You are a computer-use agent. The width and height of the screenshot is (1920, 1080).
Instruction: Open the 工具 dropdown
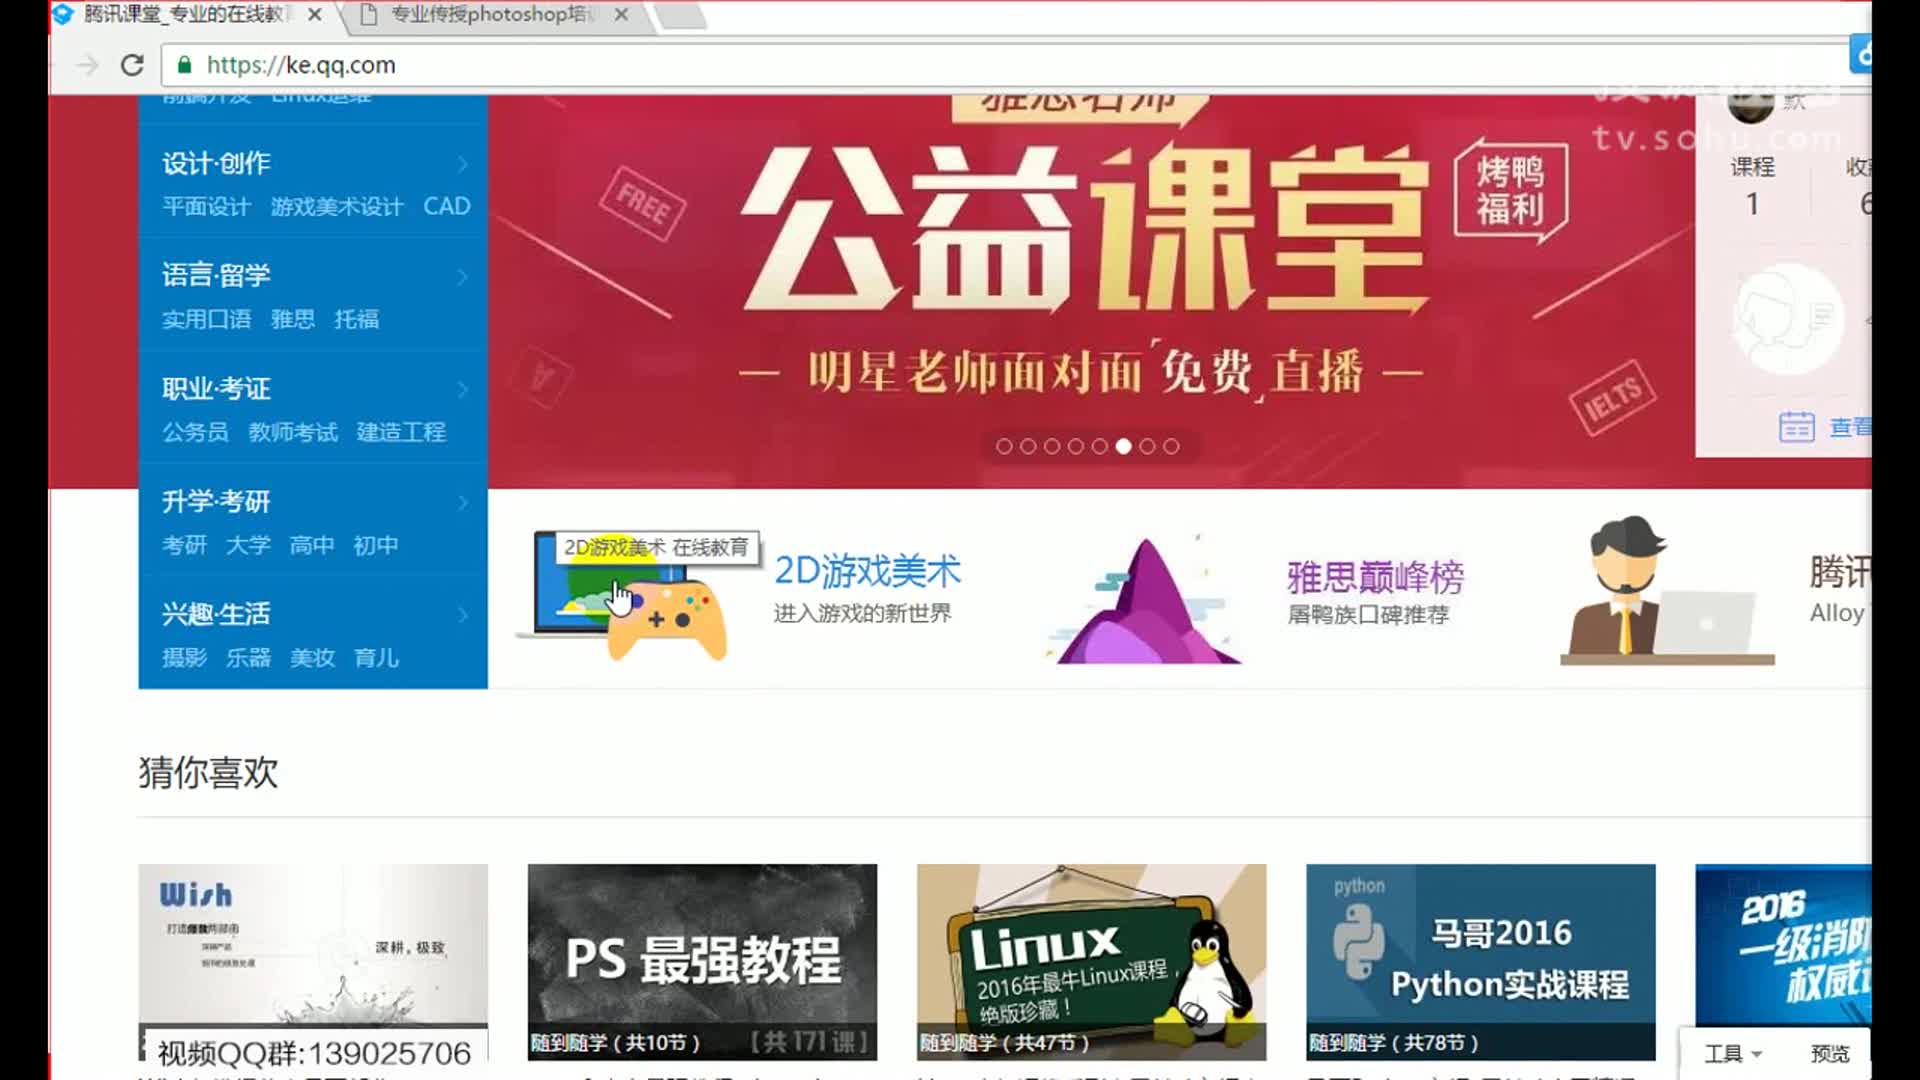click(1733, 1054)
